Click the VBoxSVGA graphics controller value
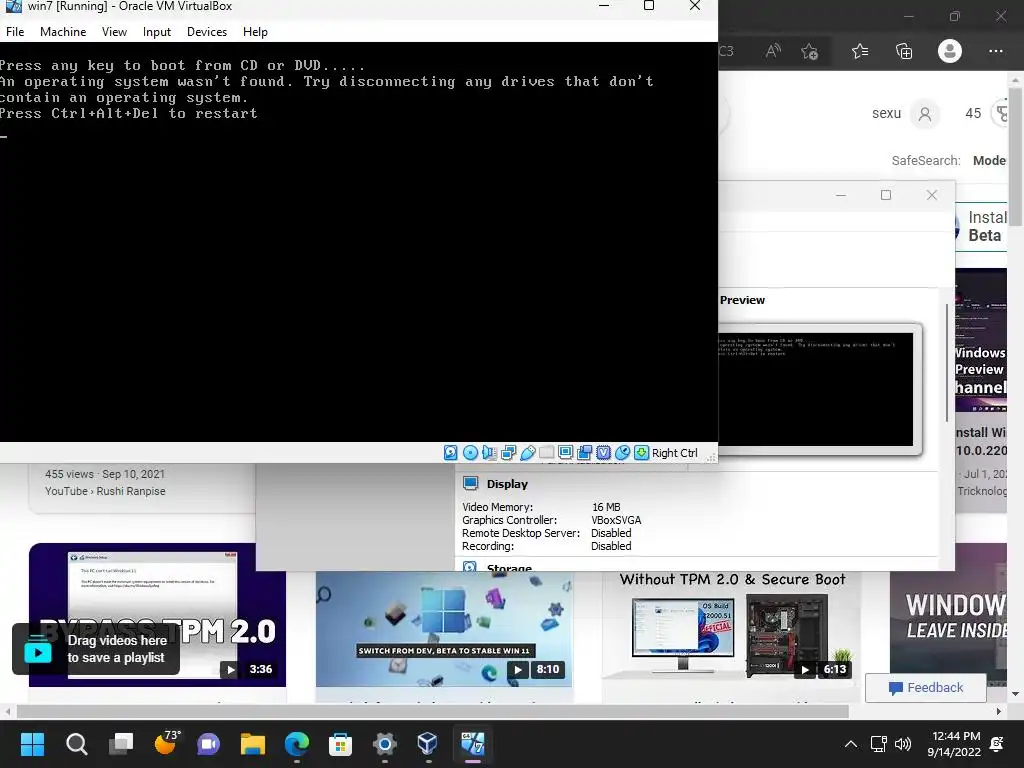This screenshot has height=768, width=1024. coord(616,520)
